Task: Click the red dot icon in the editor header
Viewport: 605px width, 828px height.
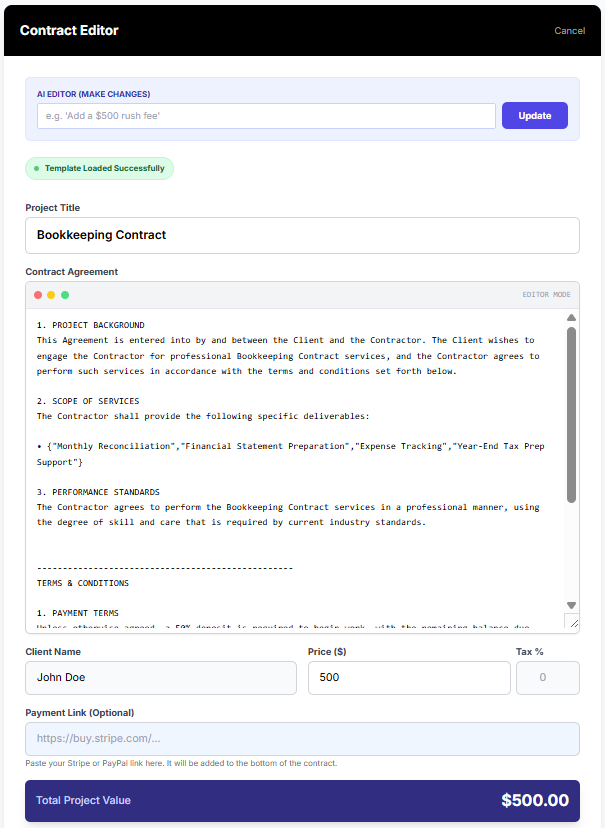Action: tap(38, 295)
